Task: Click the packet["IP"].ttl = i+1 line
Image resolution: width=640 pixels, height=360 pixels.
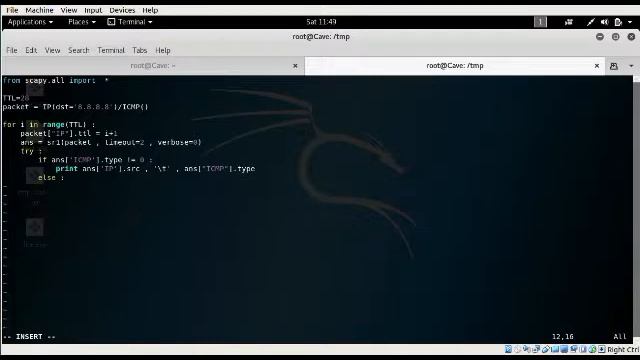Action: [69, 133]
